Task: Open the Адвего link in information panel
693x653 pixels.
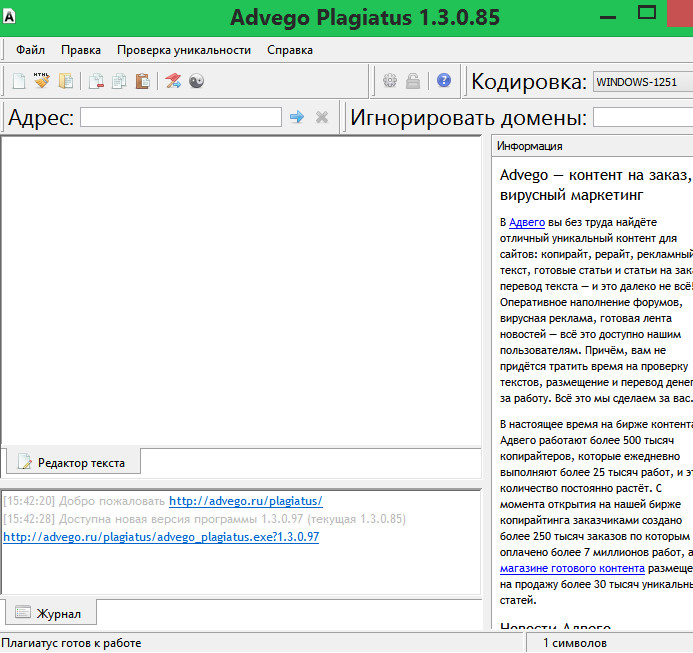Action: tap(527, 222)
